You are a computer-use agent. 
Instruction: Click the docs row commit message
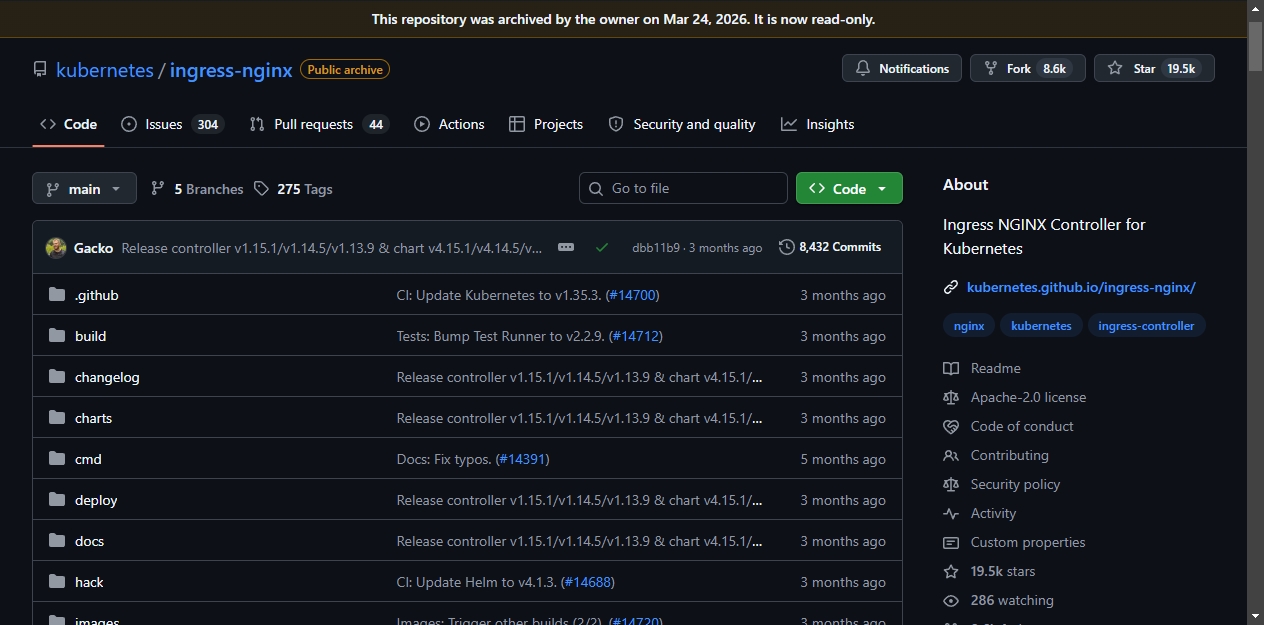[x=579, y=541]
